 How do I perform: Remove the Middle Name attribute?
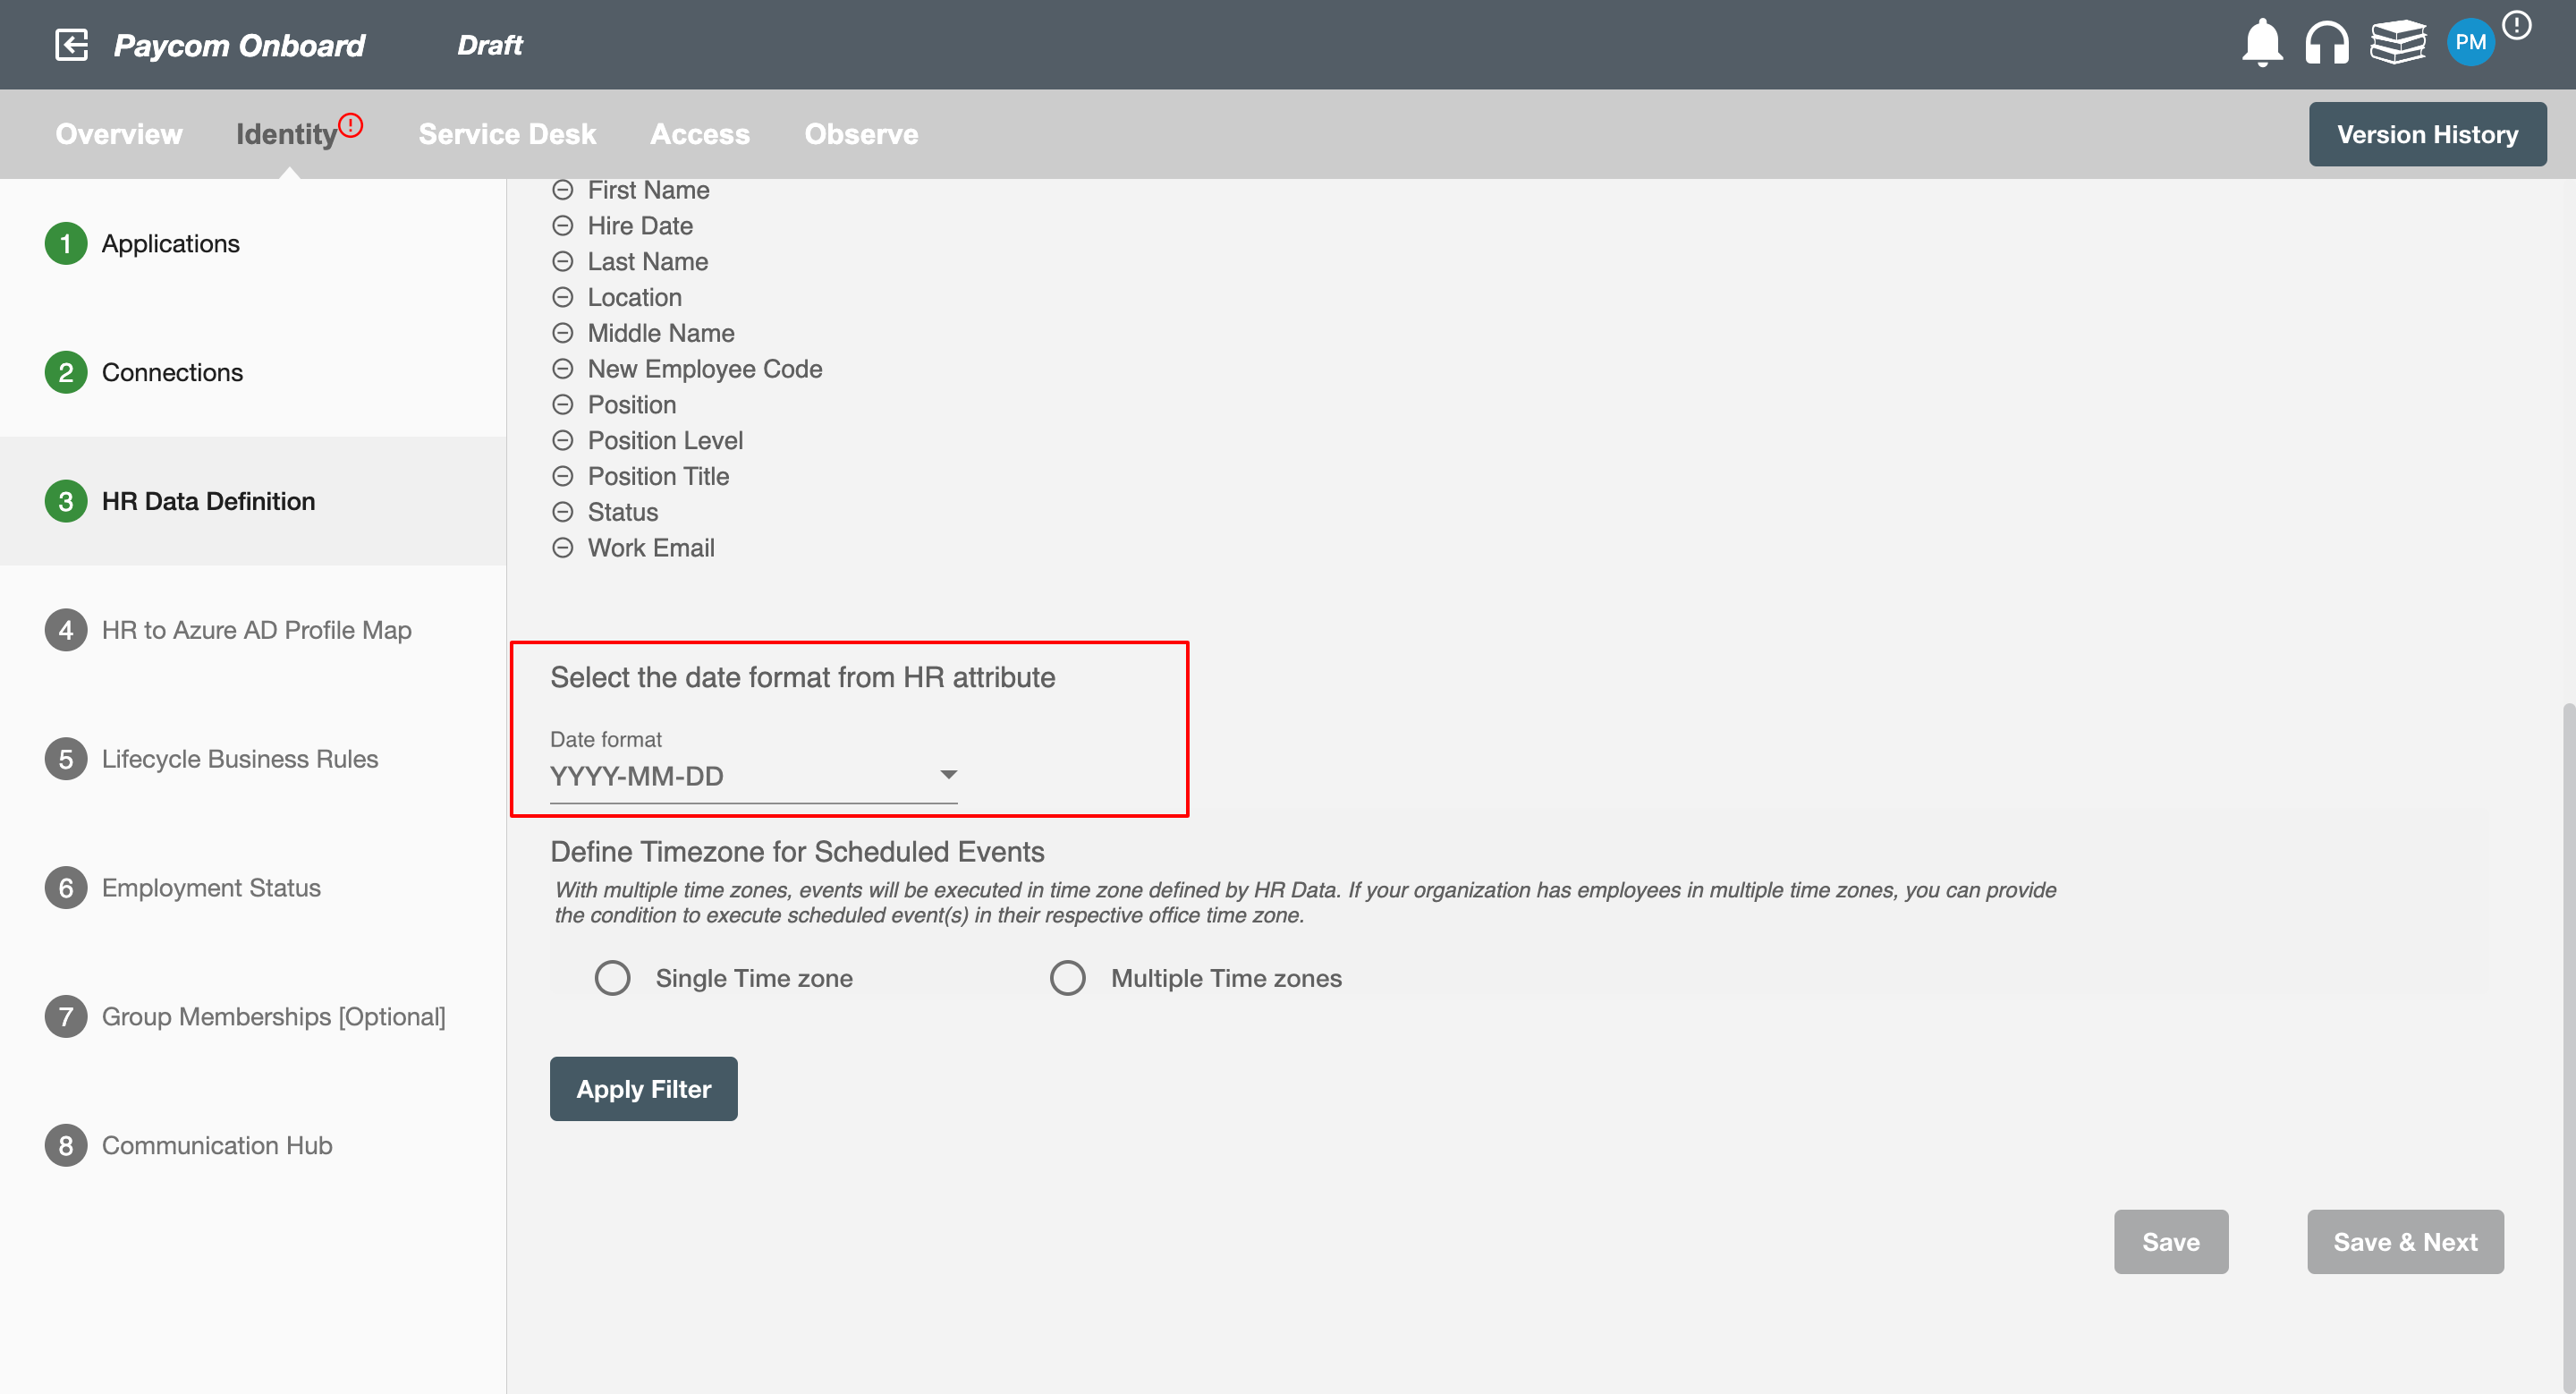[x=563, y=334]
